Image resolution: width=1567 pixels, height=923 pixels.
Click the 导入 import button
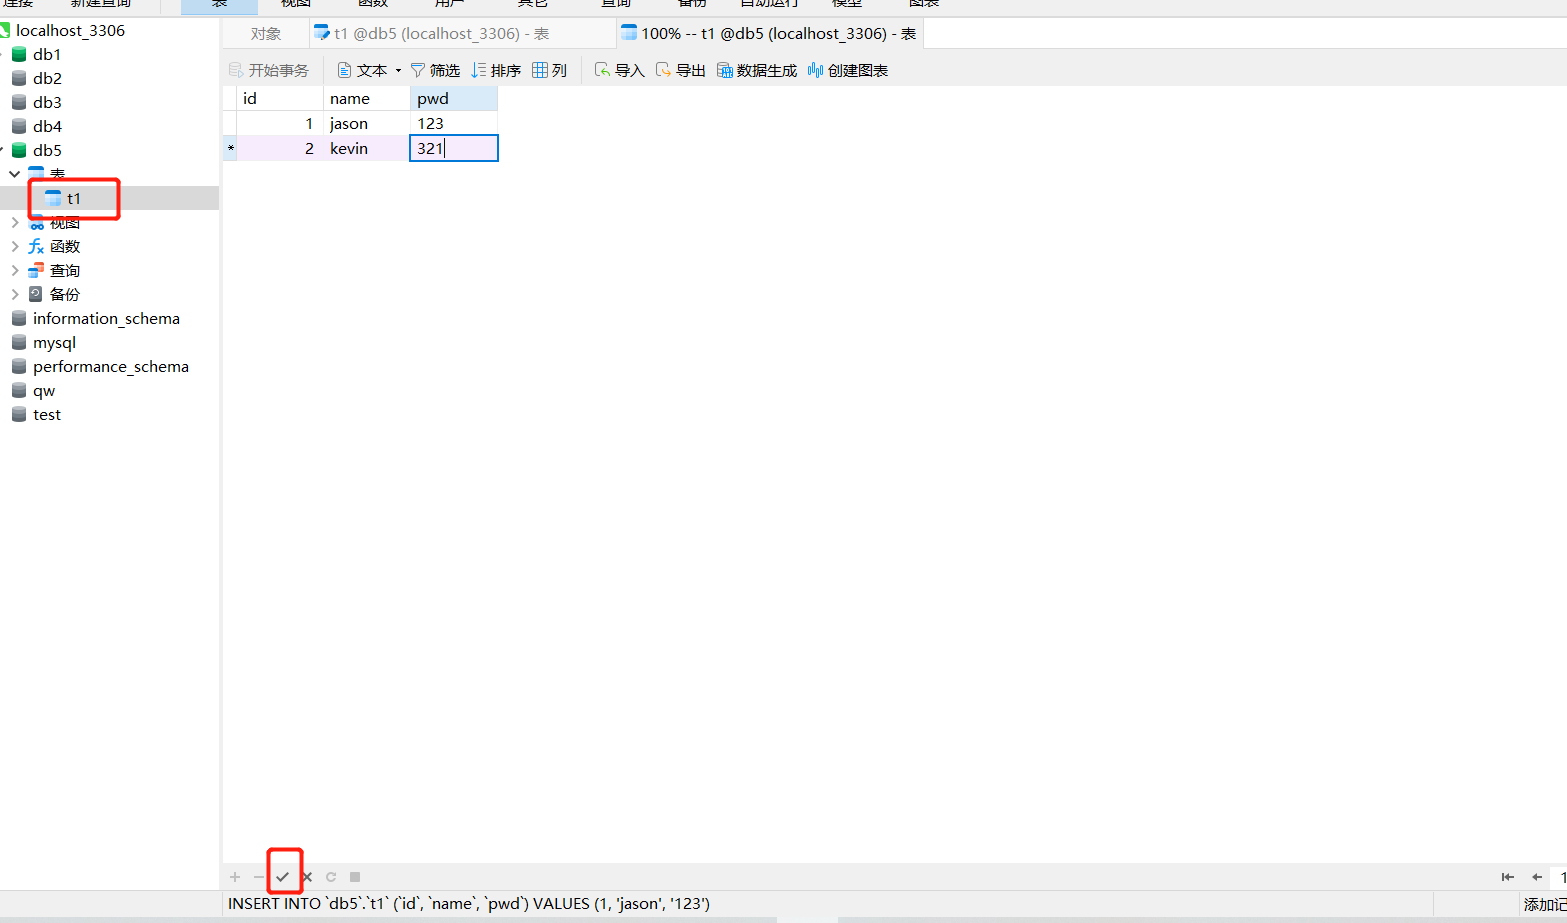(x=619, y=70)
